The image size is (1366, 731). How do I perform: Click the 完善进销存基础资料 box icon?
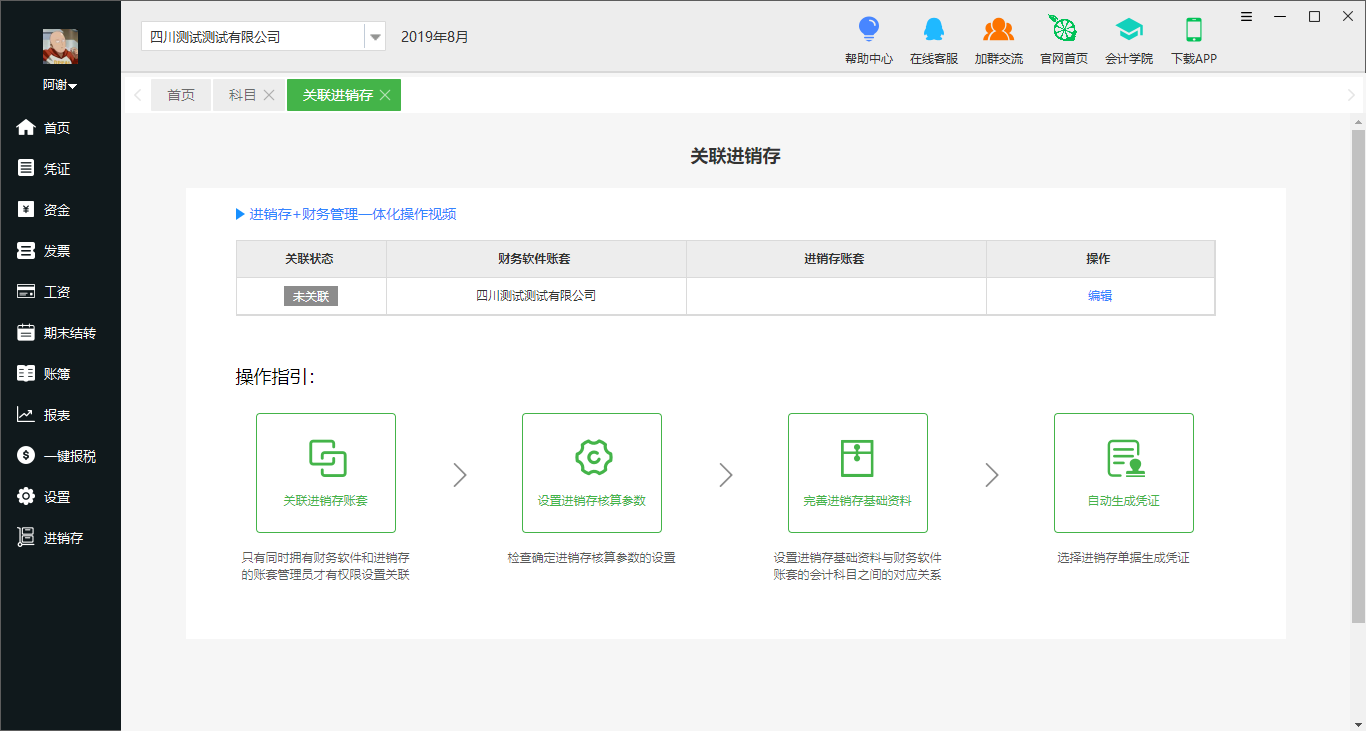[x=858, y=458]
